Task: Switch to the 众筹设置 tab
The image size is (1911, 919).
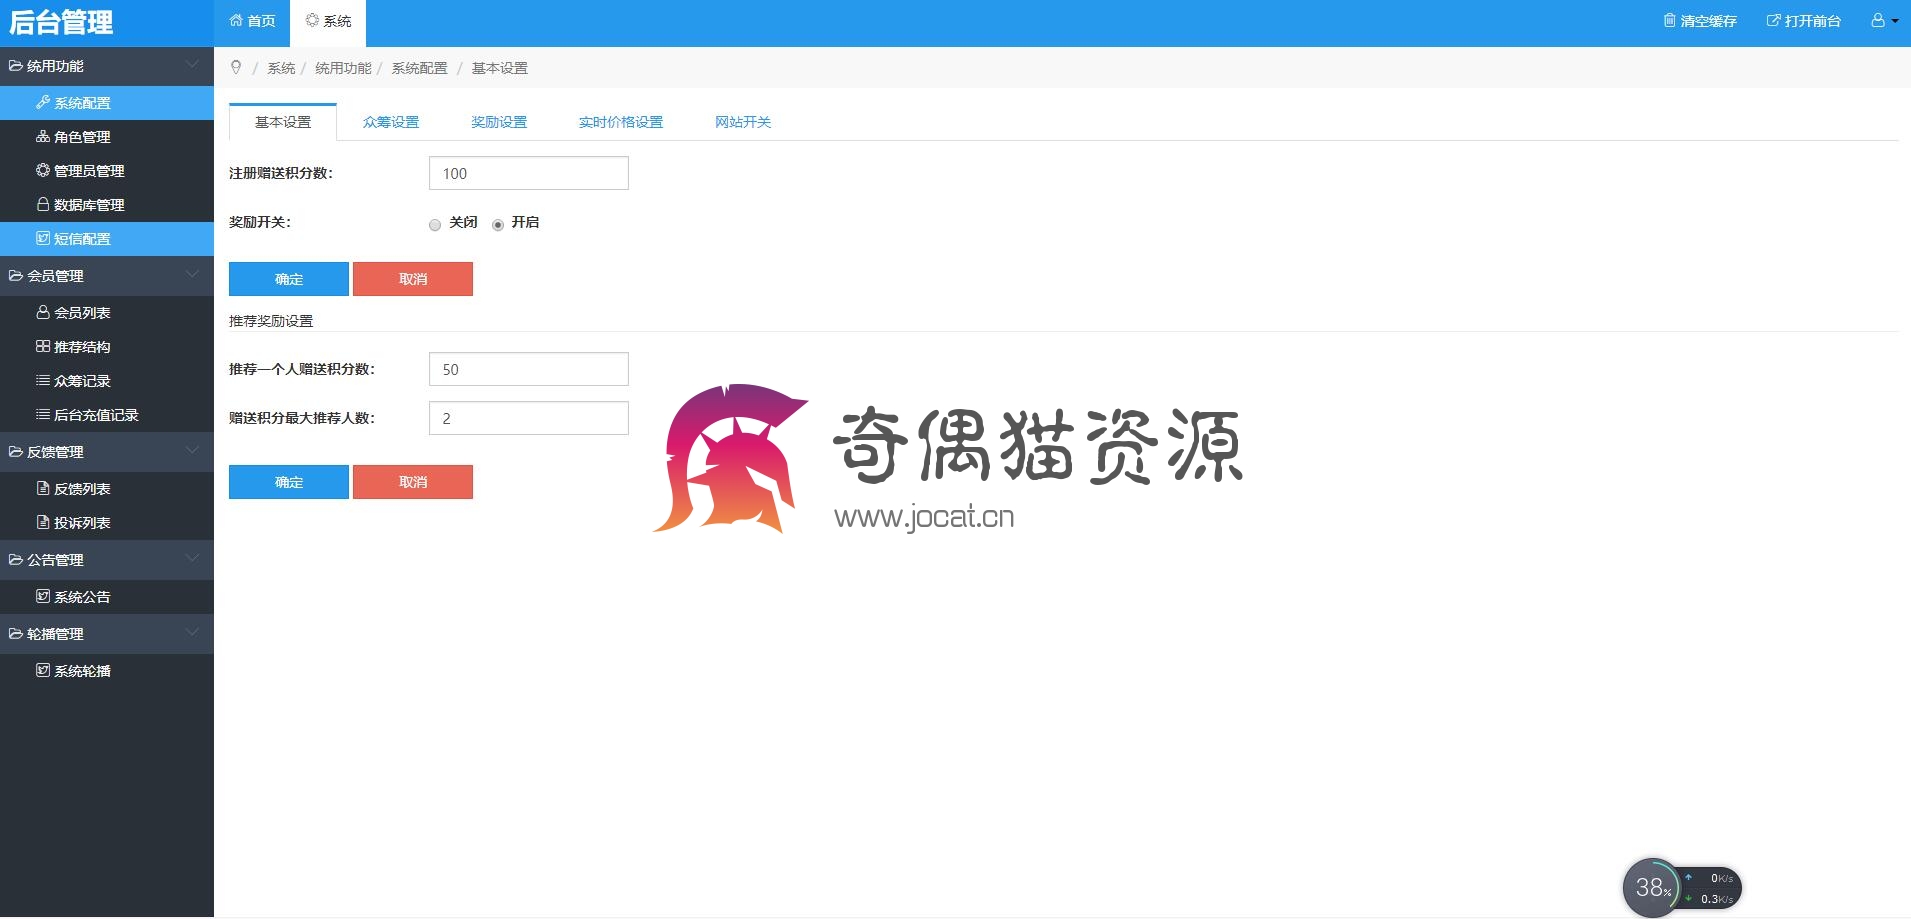Action: (x=391, y=122)
